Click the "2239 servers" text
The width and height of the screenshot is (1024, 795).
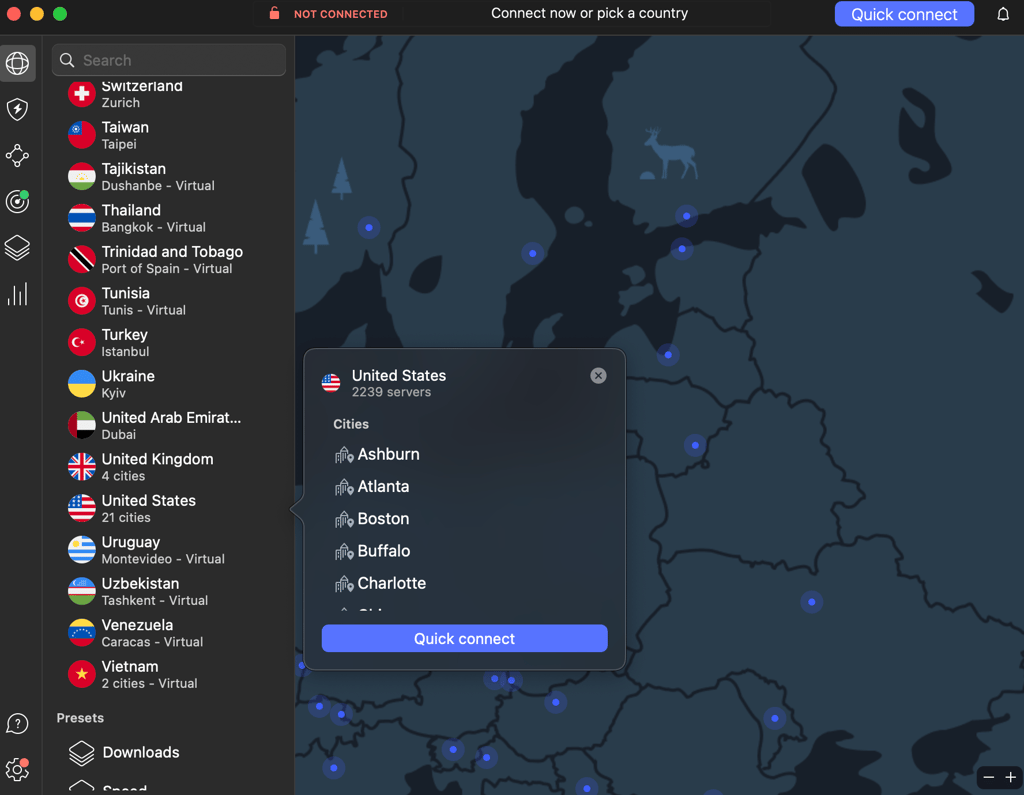pos(391,392)
